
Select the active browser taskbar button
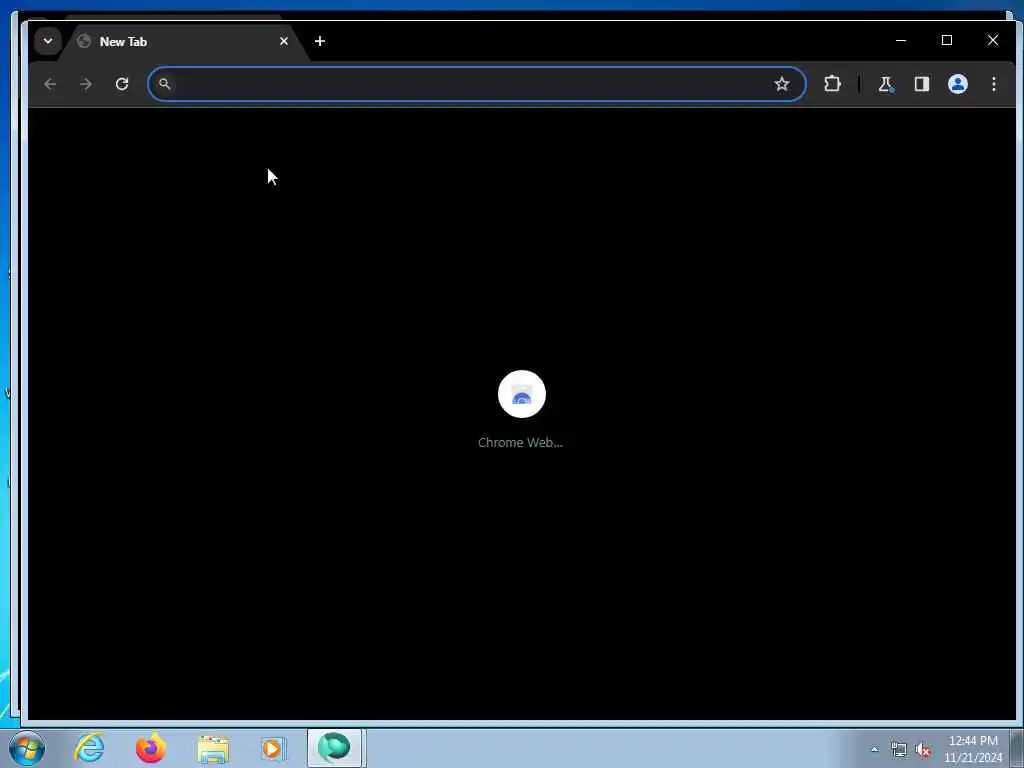coord(335,748)
